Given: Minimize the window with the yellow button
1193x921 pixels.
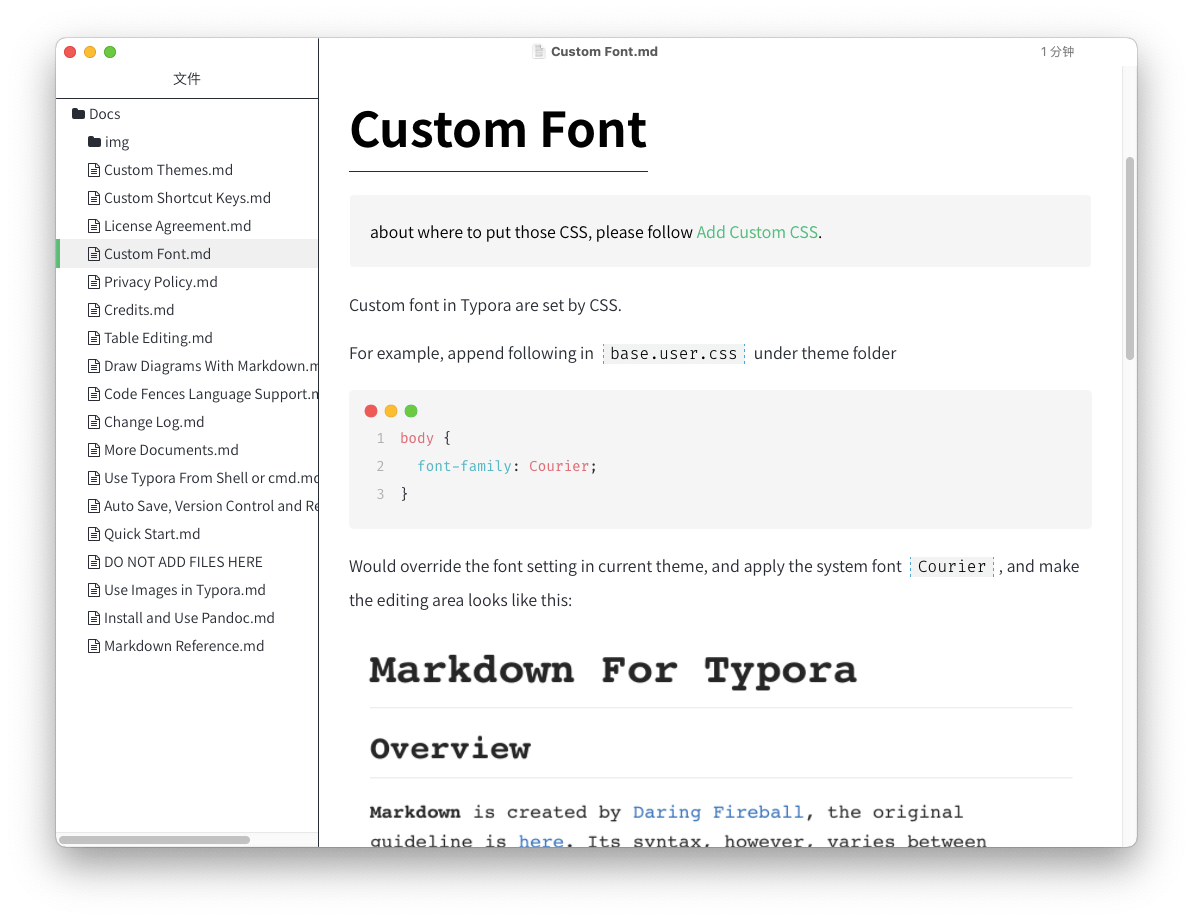Looking at the screenshot, I should coord(90,52).
